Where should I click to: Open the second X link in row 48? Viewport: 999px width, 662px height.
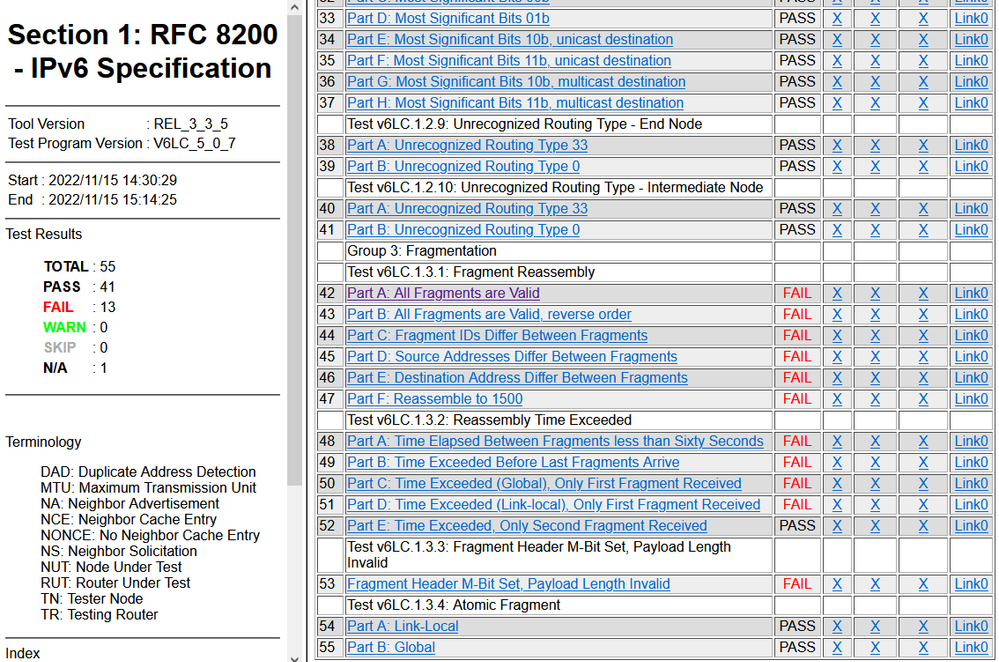point(875,441)
